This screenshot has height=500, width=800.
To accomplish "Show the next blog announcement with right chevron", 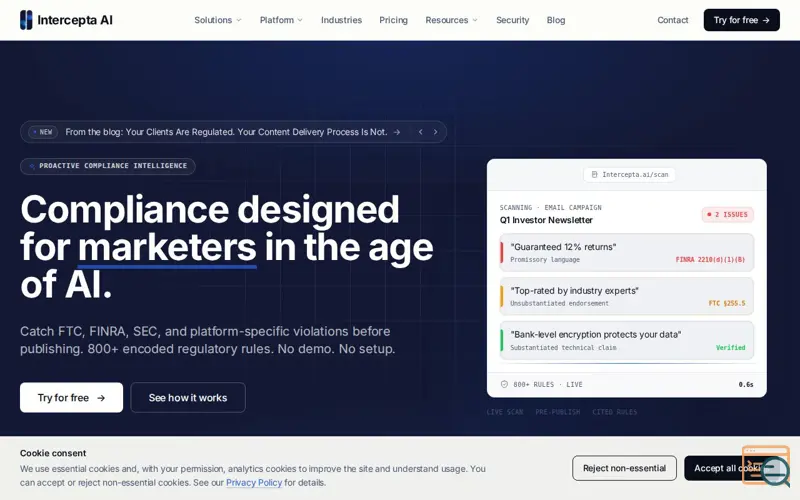I will (x=435, y=132).
